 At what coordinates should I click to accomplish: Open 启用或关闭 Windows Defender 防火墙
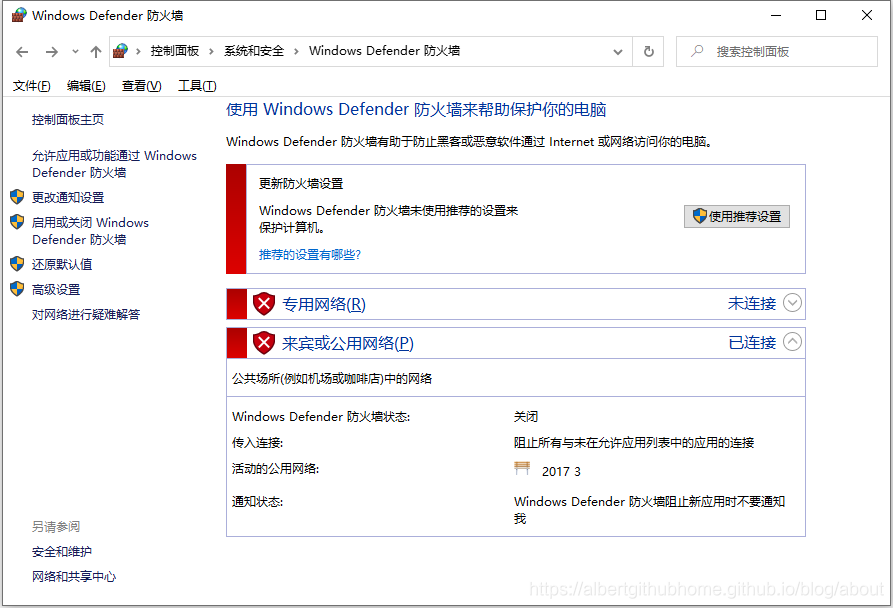91,231
